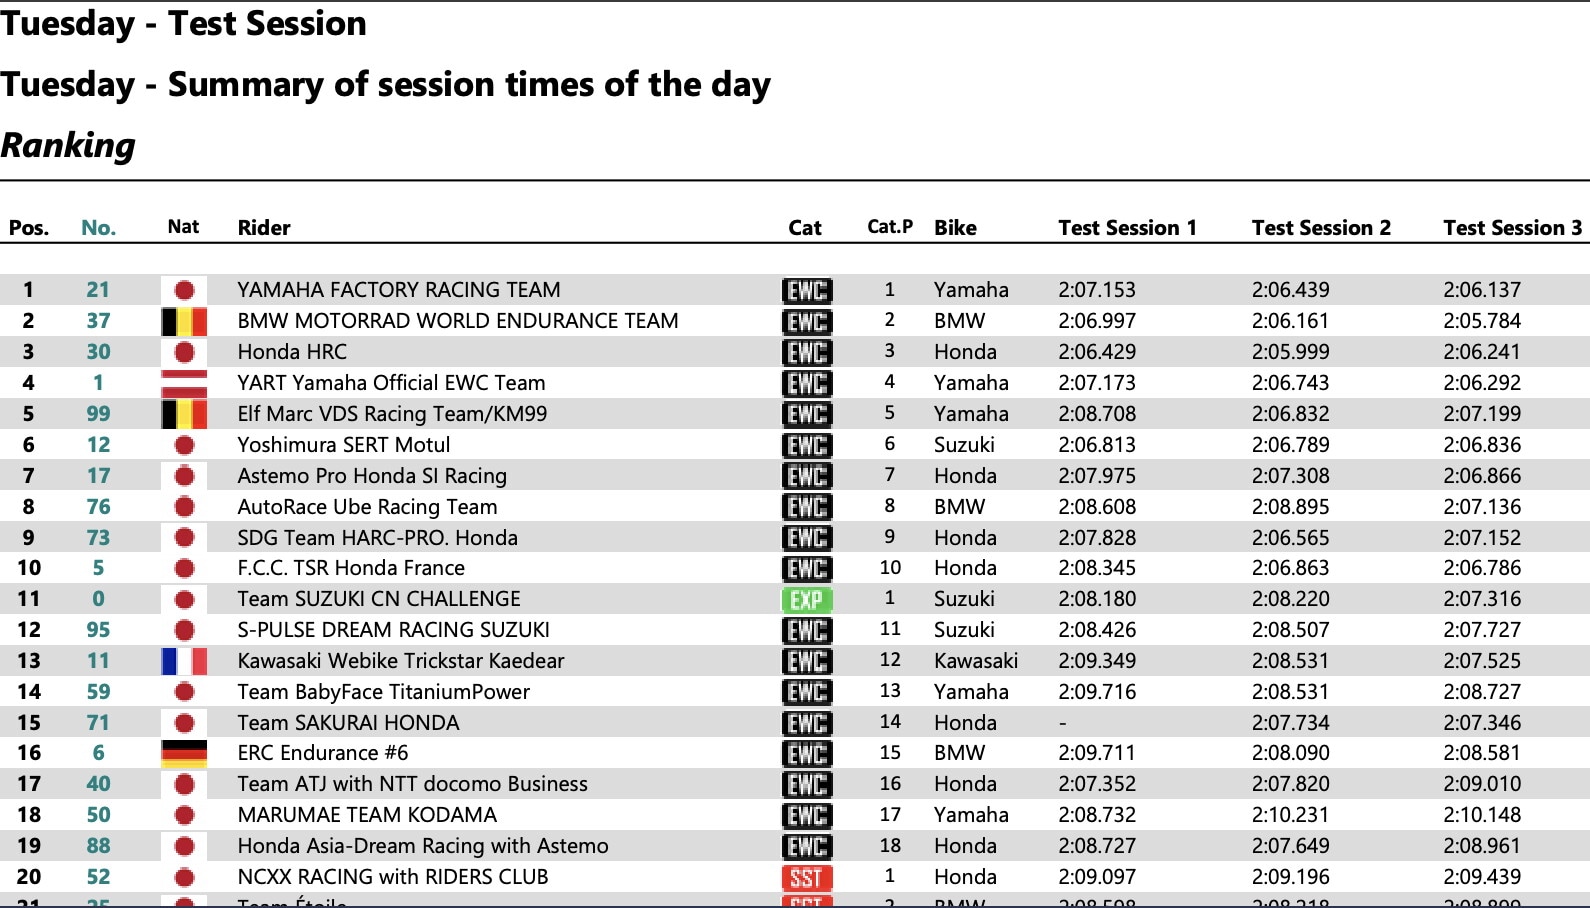Click the French flag beside Kawasaki Webike Trickstar Kaedear

(x=184, y=661)
